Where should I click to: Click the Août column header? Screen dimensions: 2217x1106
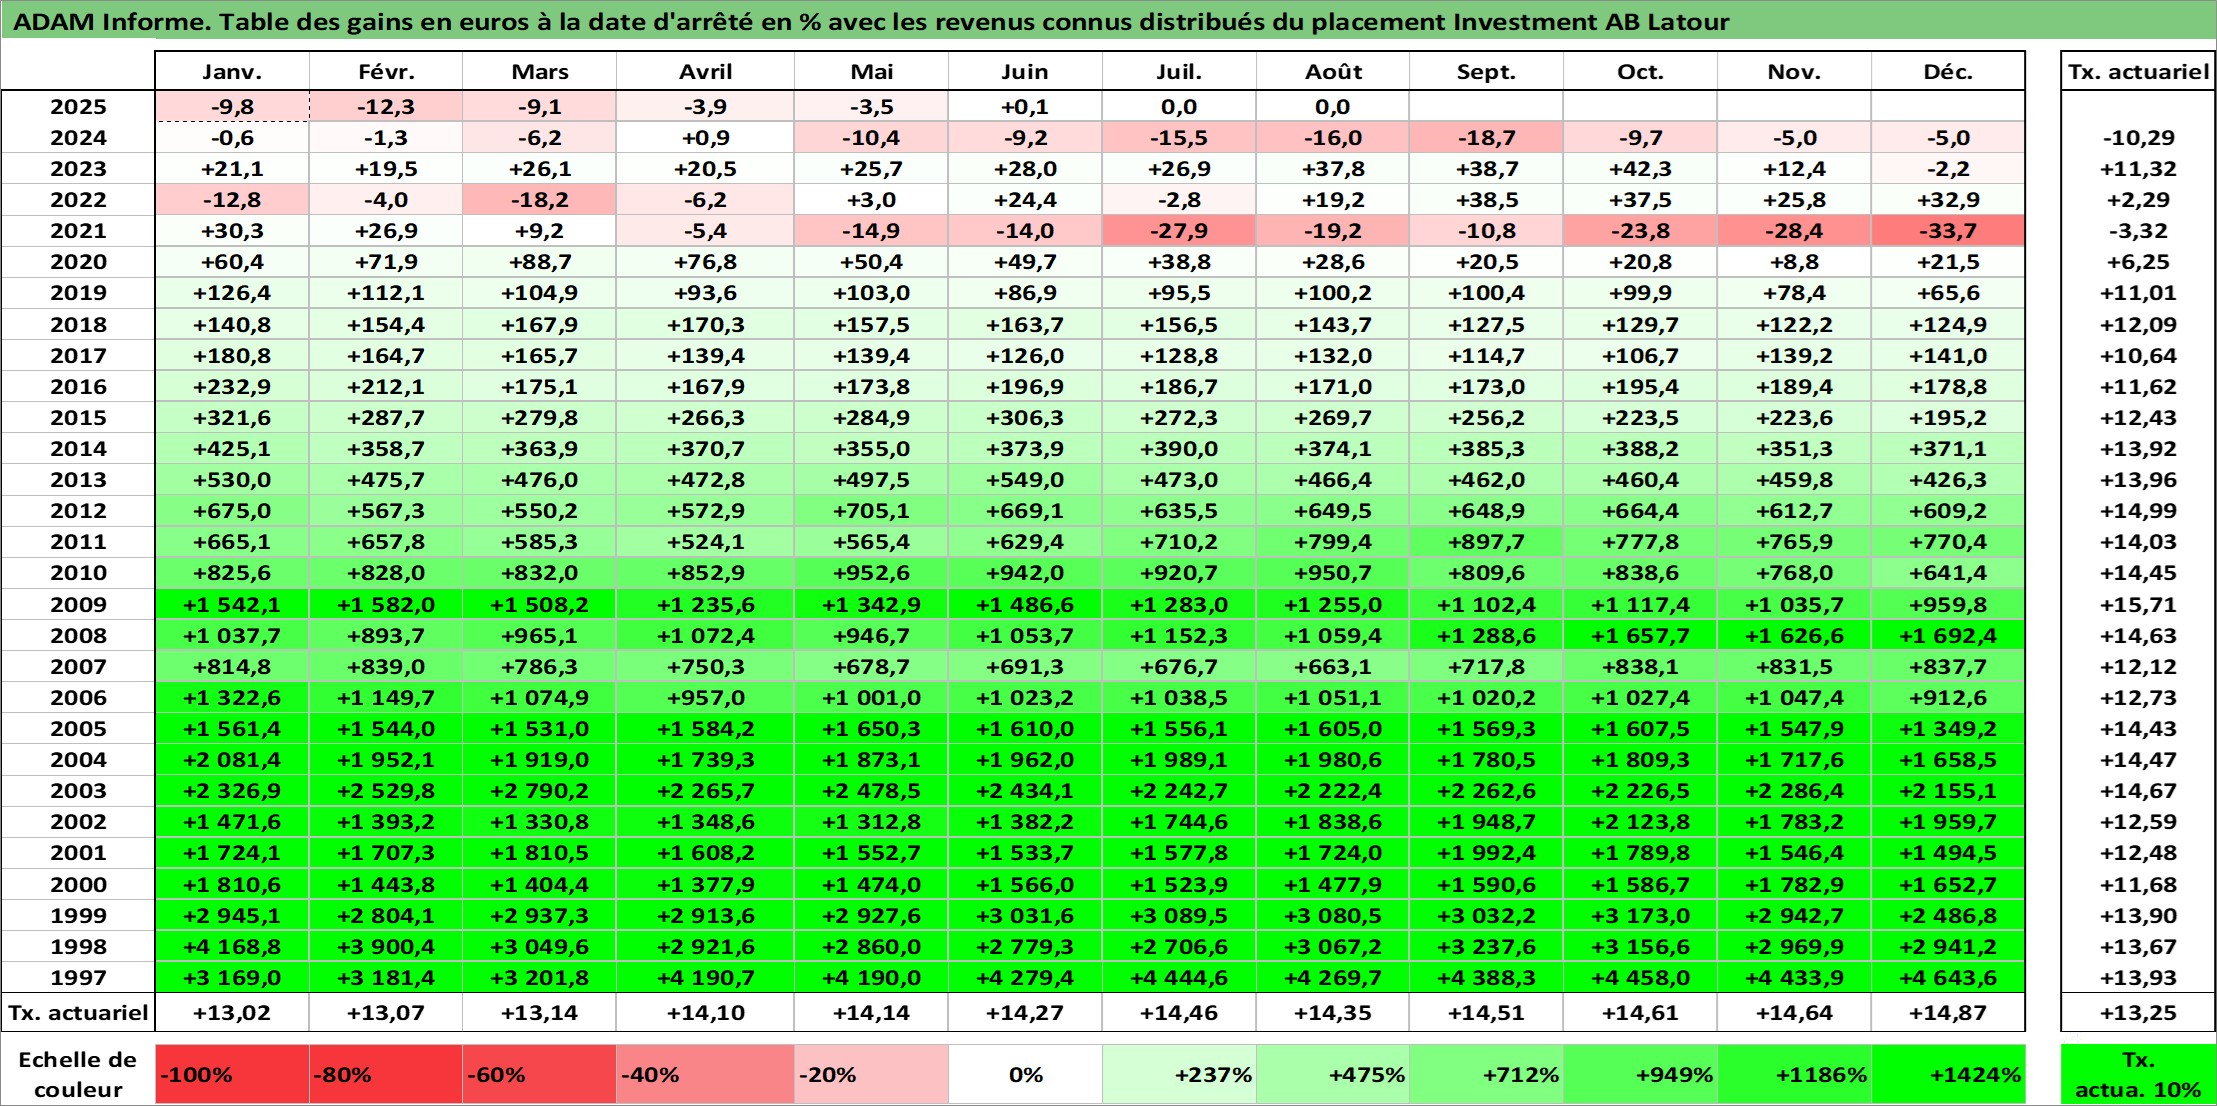click(1333, 71)
